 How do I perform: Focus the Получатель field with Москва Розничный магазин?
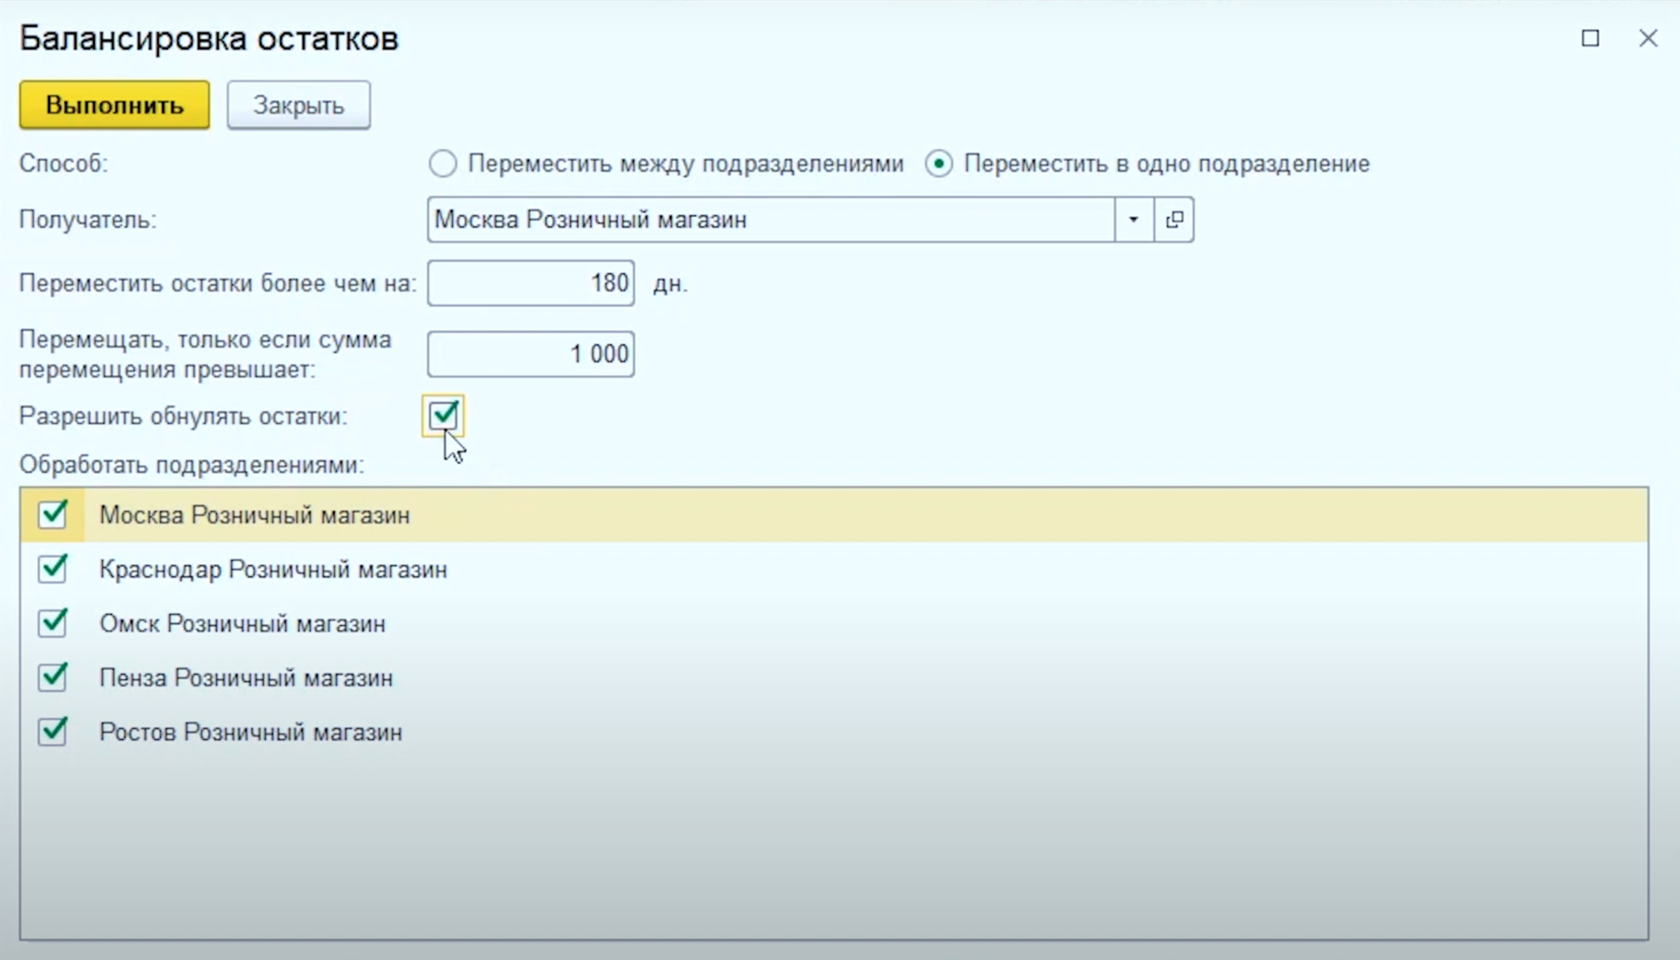771,219
